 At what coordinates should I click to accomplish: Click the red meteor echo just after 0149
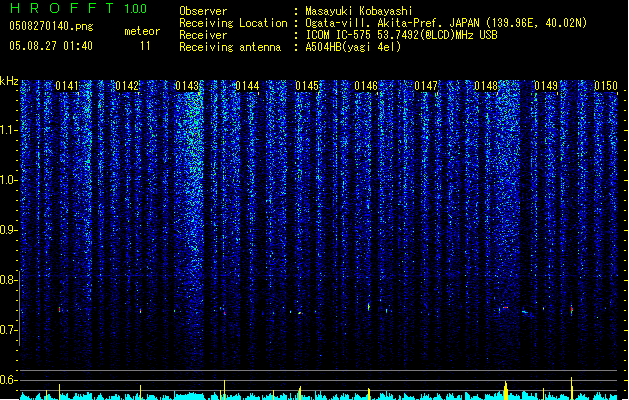tap(572, 309)
